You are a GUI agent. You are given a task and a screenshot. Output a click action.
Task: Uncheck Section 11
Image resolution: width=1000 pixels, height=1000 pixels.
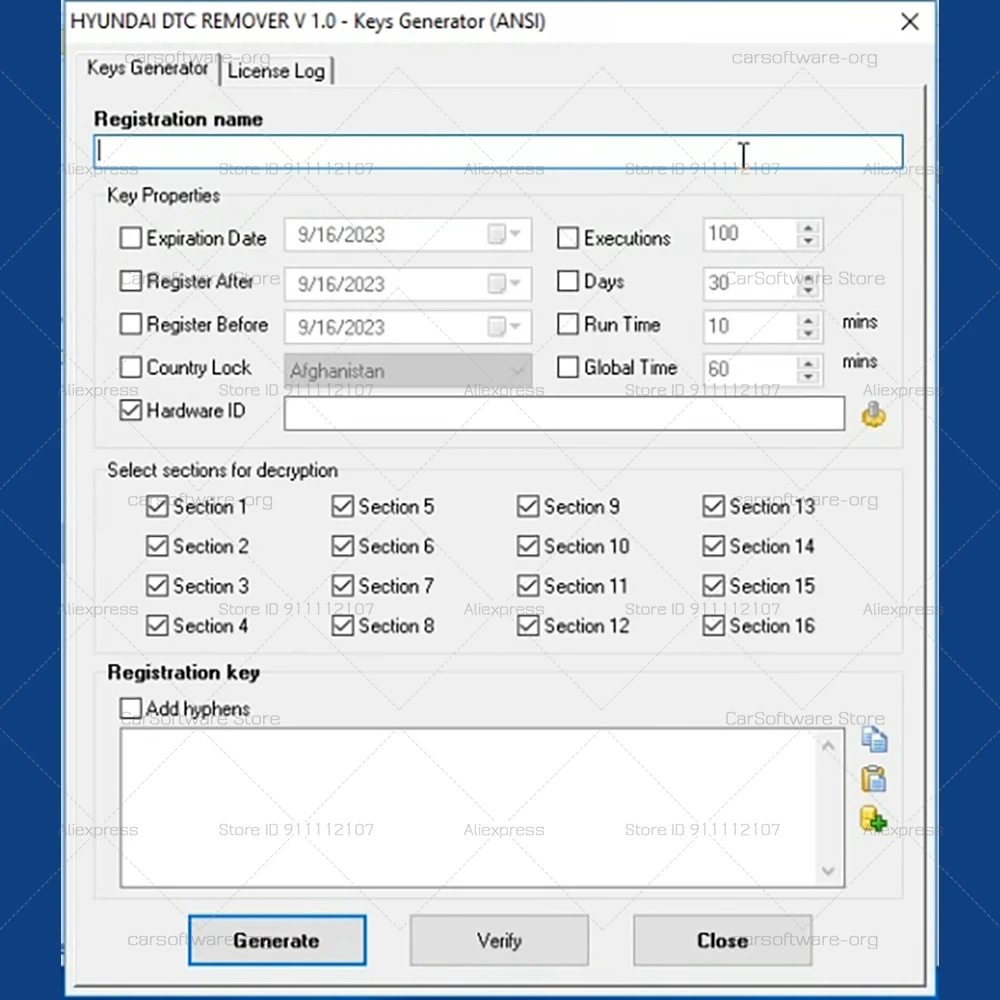pyautogui.click(x=528, y=585)
